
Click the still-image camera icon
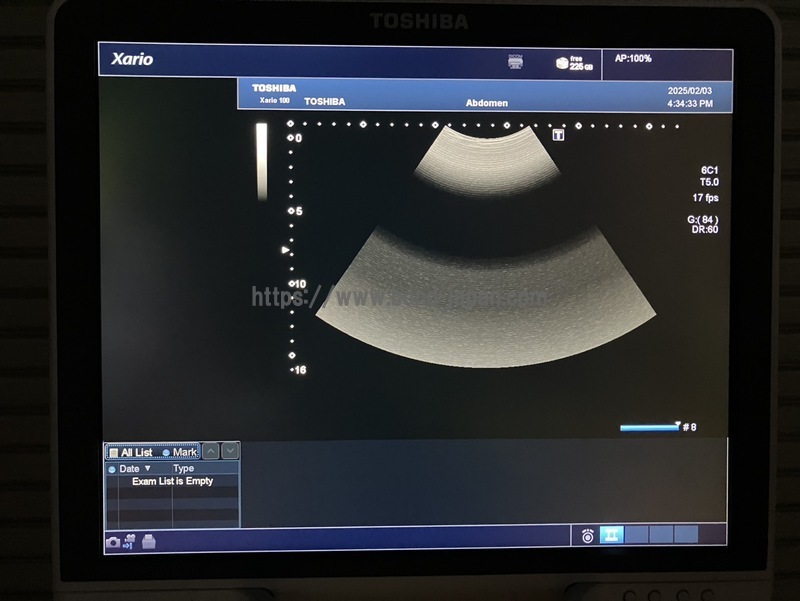point(112,542)
